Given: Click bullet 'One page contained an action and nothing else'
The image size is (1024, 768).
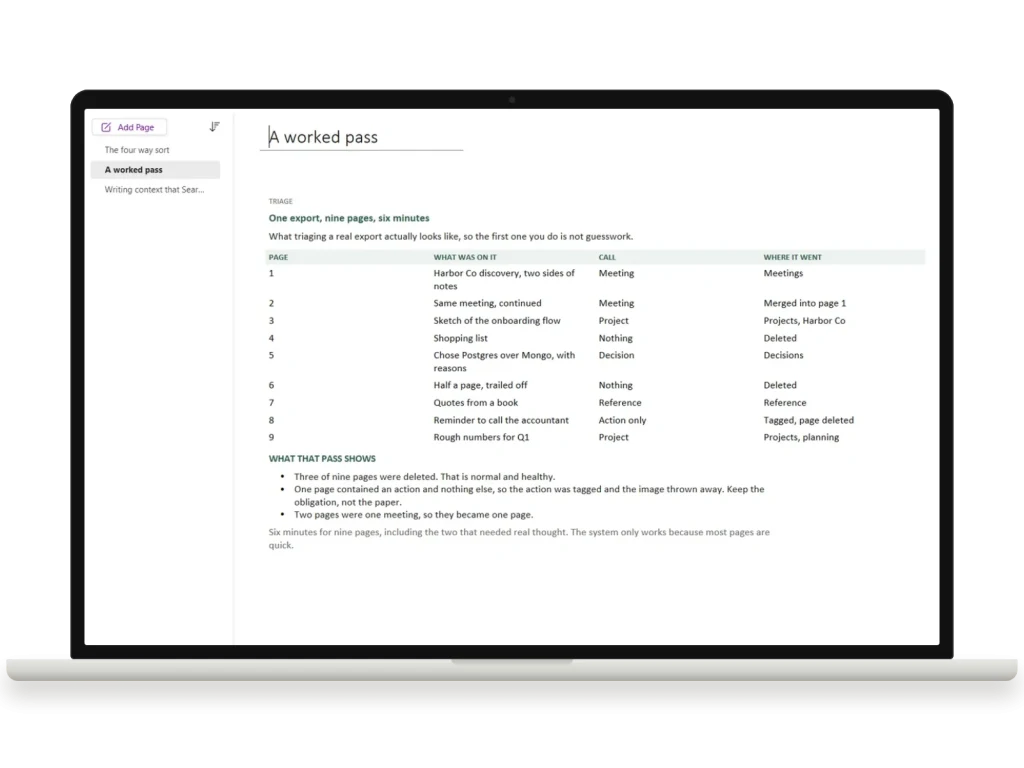Looking at the screenshot, I should click(x=529, y=496).
